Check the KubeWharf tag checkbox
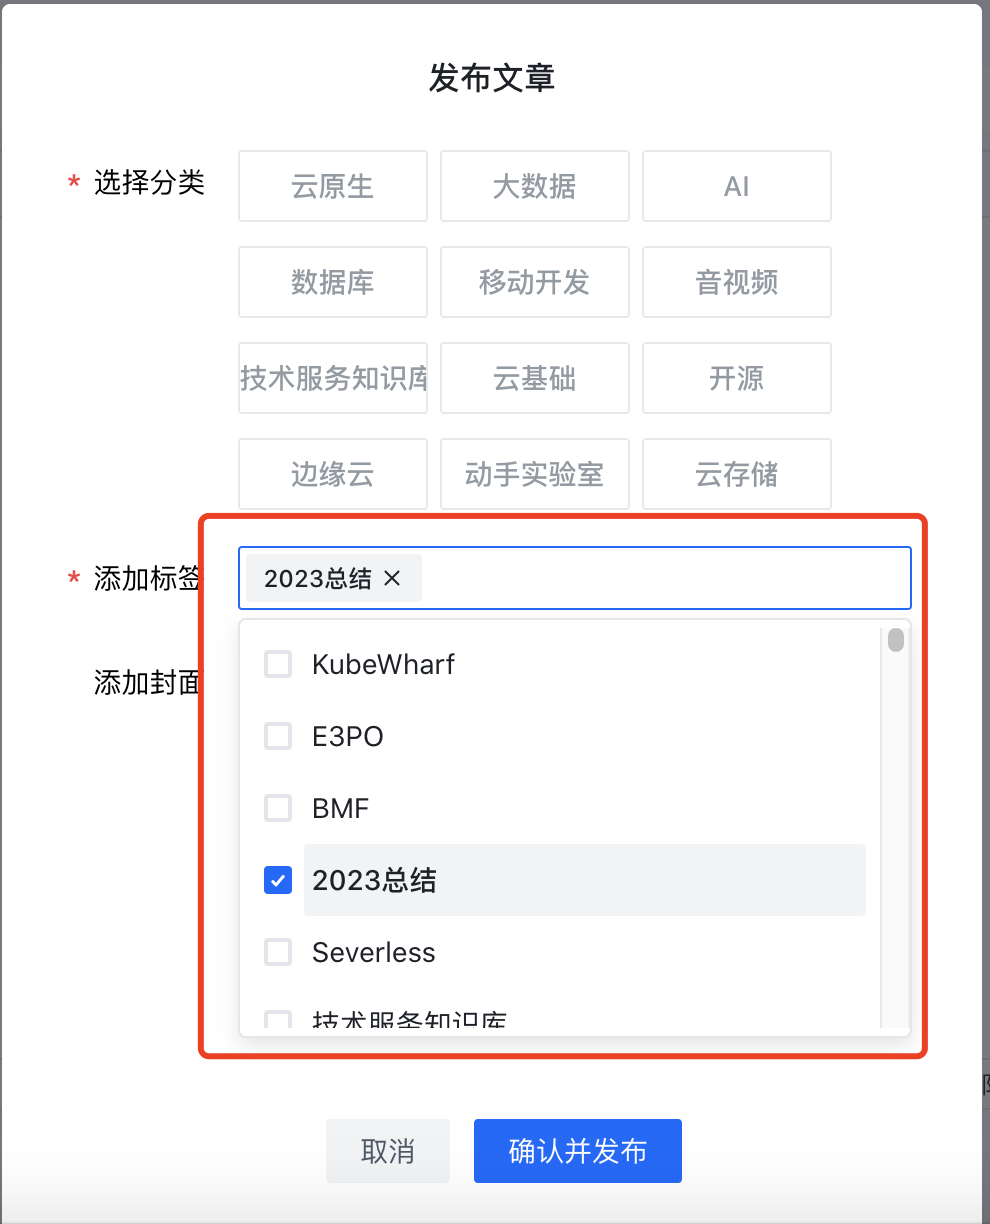 278,664
